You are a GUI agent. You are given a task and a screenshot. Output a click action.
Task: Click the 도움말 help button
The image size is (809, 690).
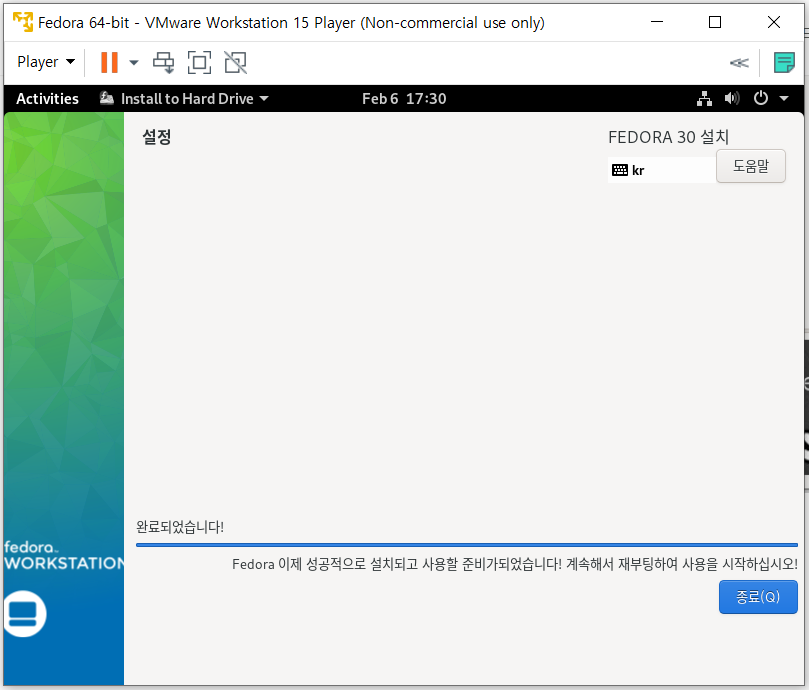[751, 166]
